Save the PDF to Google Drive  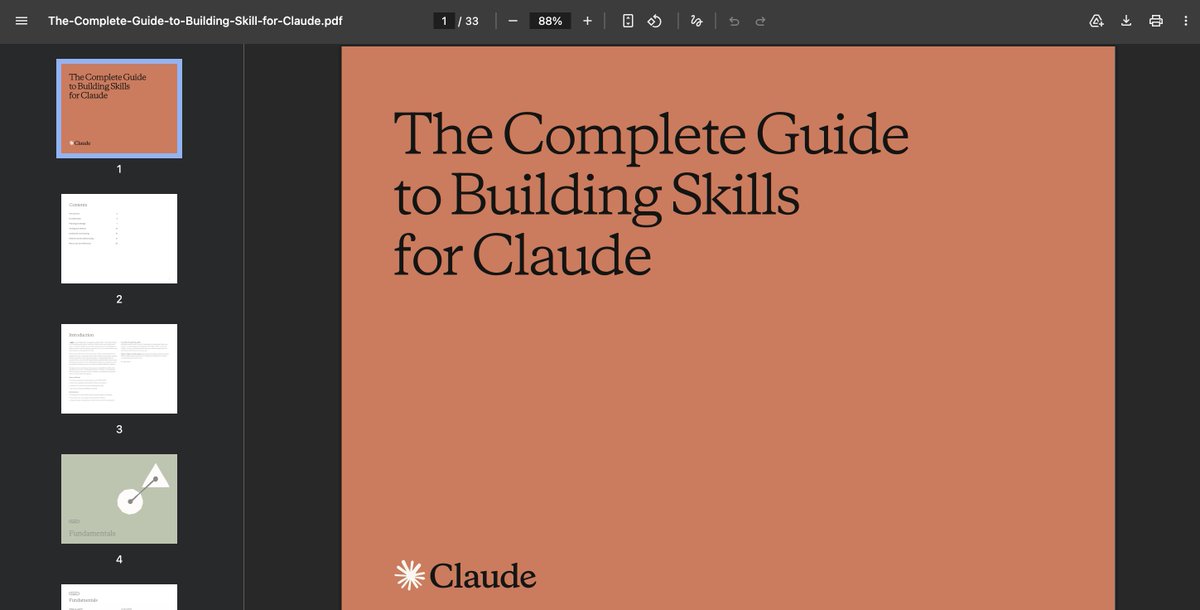[x=1096, y=20]
